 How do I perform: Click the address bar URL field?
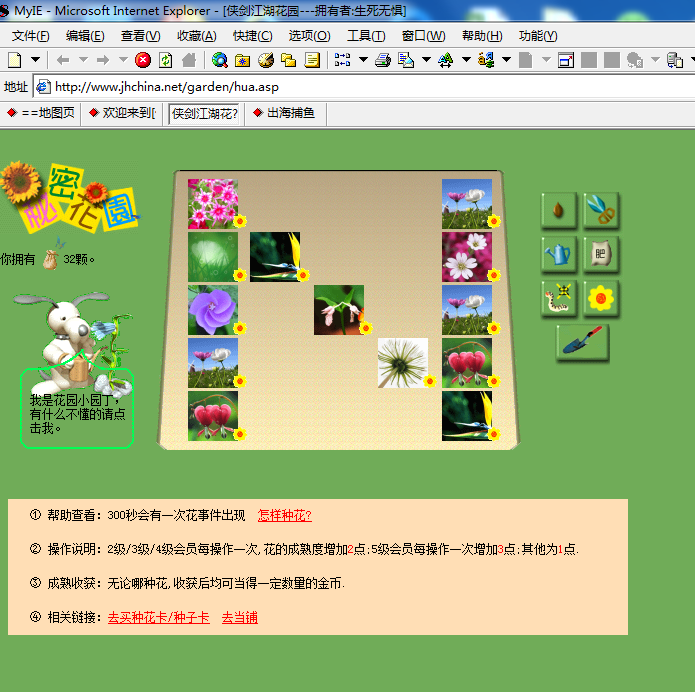tap(363, 87)
